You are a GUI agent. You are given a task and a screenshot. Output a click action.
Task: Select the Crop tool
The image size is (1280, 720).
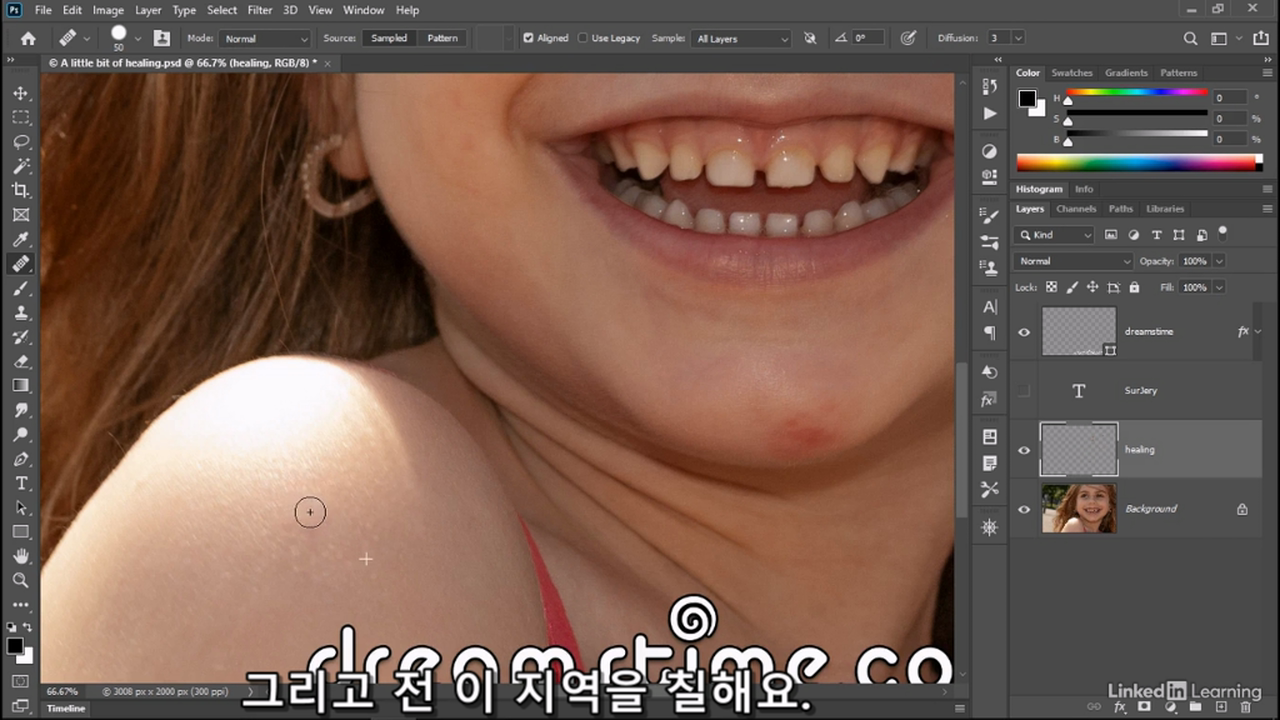tap(21, 190)
